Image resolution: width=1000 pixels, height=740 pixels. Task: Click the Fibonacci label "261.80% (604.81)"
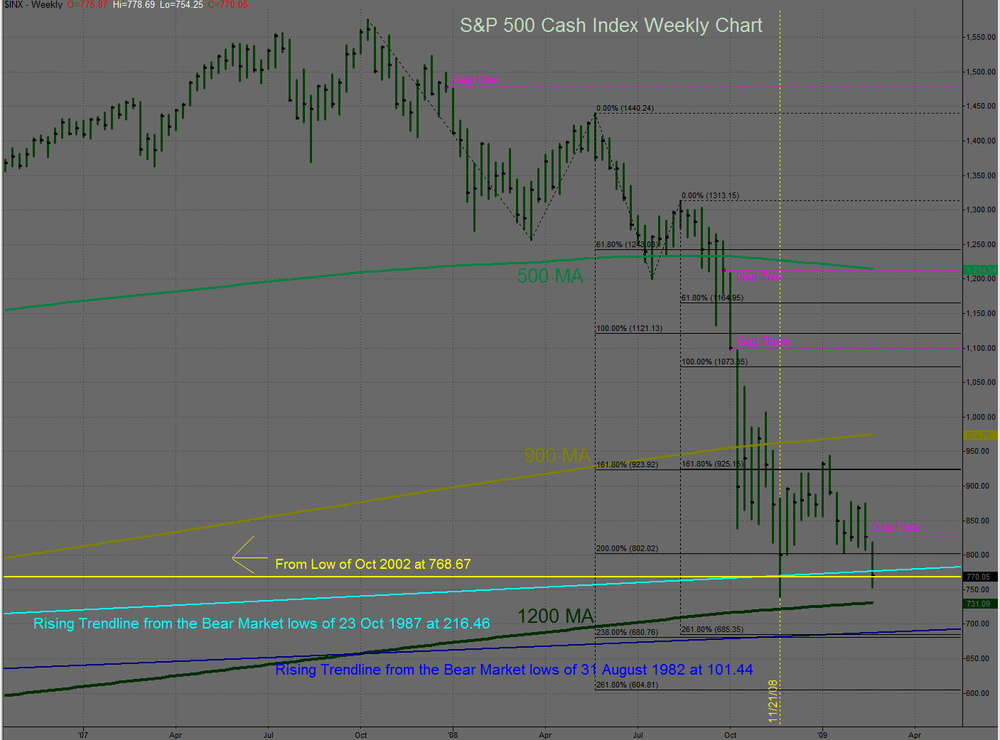628,685
